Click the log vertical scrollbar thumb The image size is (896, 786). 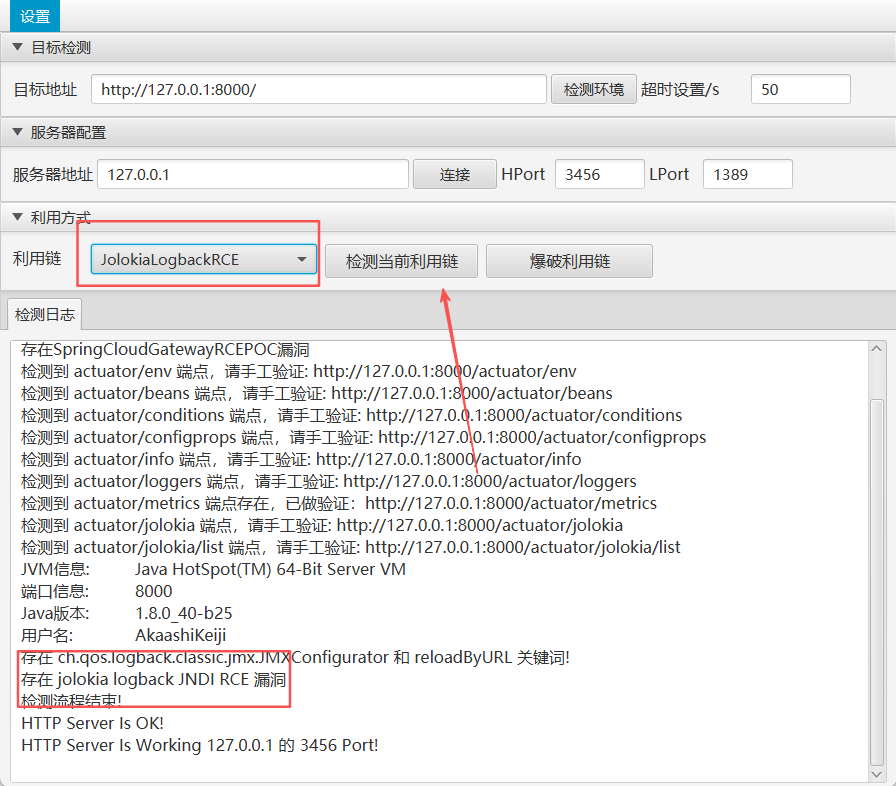pos(877,583)
